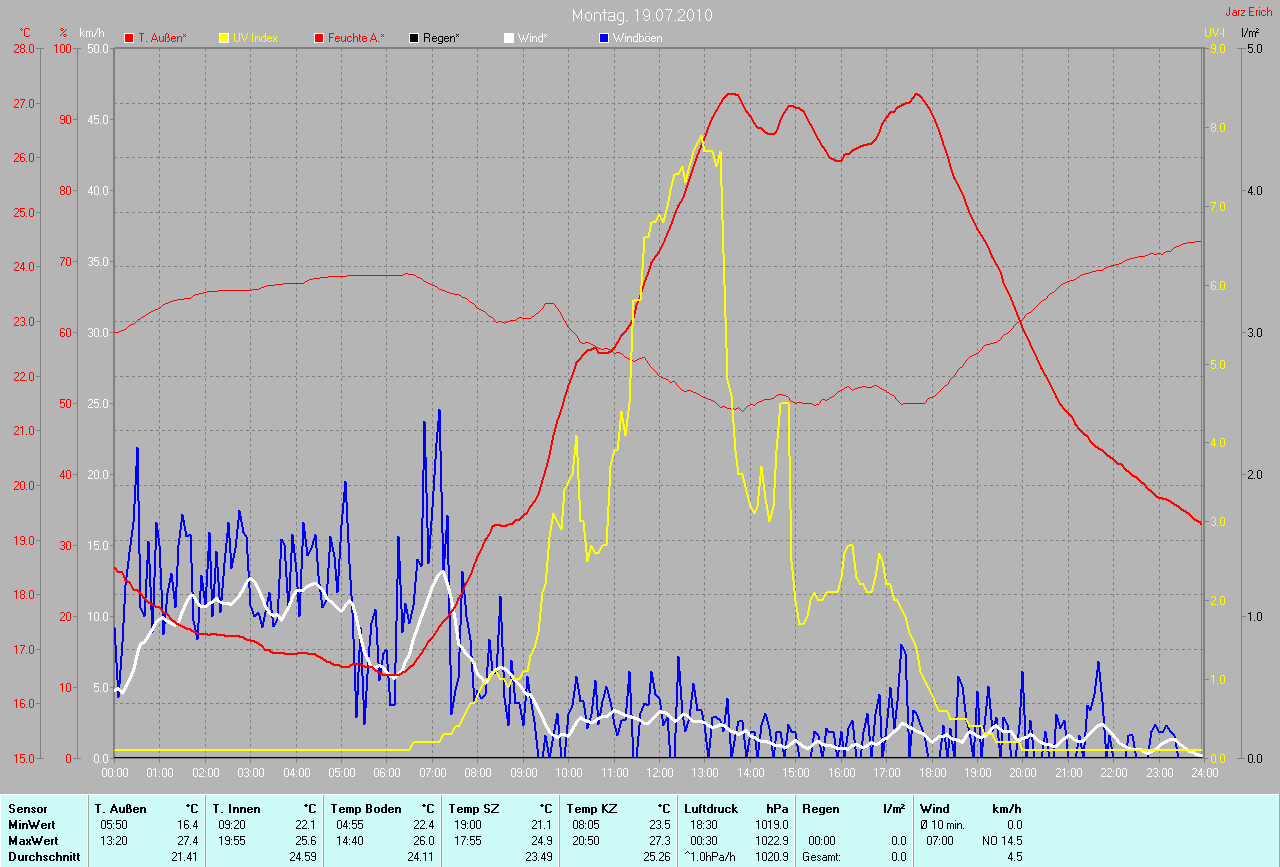Click the "100" tick on the % axis
1280x867 pixels.
coord(64,48)
